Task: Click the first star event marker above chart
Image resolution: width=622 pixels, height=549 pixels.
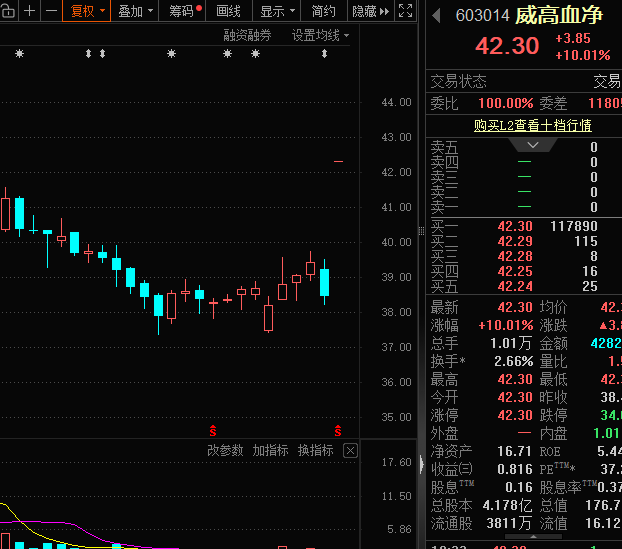Action: click(19, 54)
